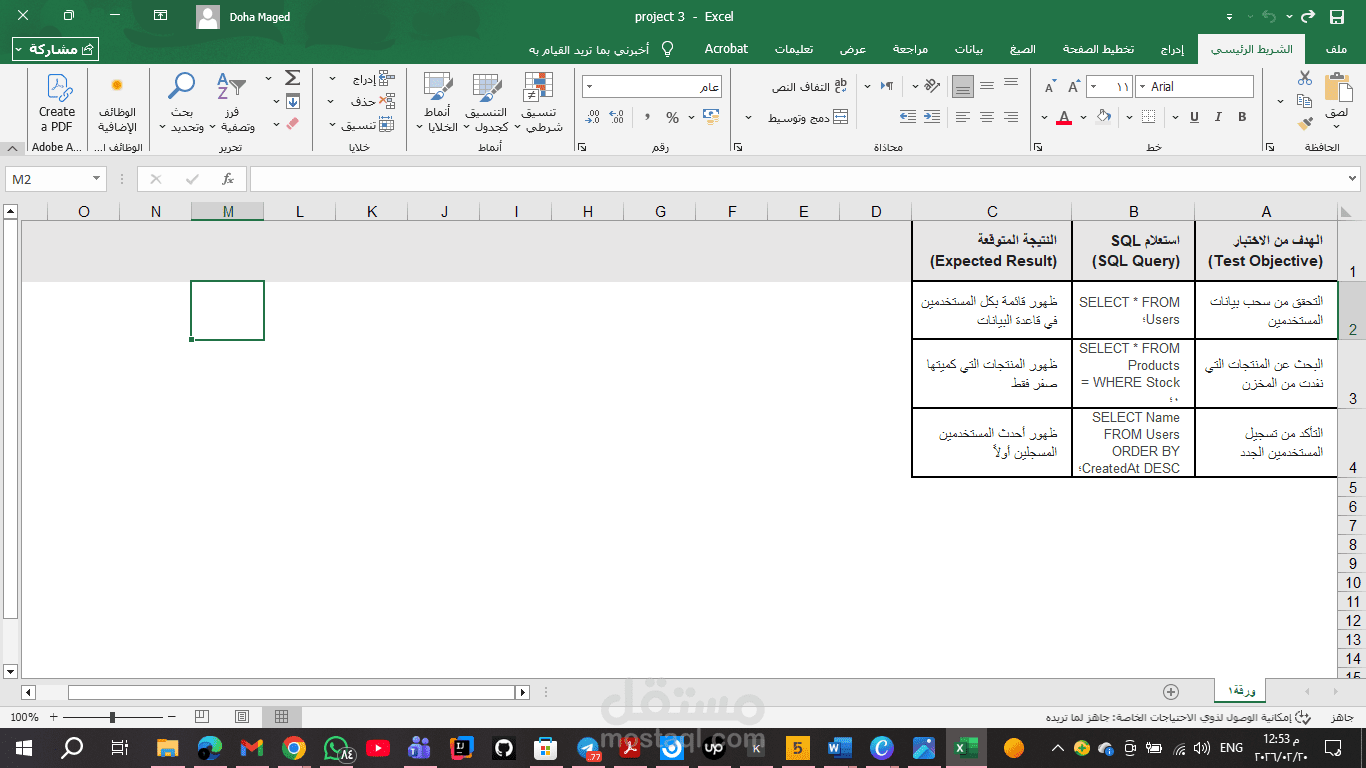Toggle Underline formatting
Image resolution: width=1366 pixels, height=768 pixels.
1193,117
